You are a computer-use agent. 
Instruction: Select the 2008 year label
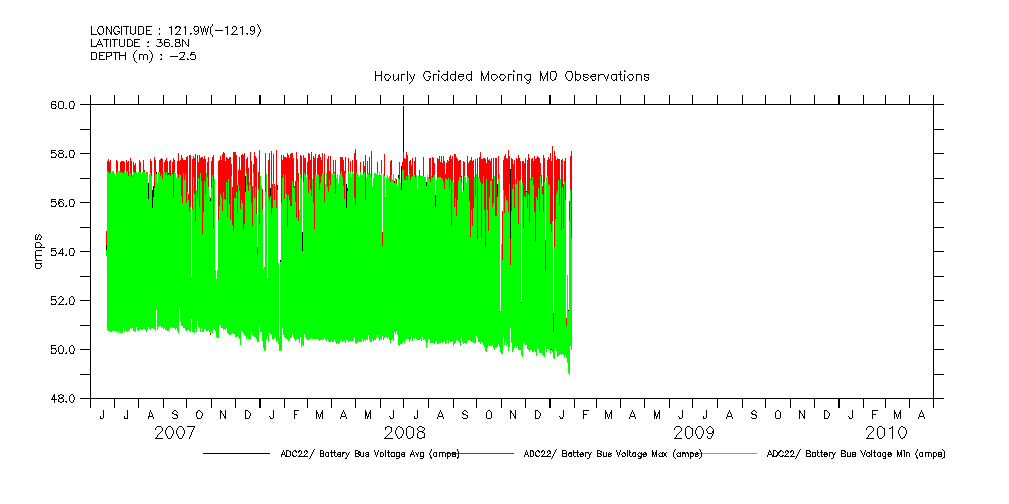pos(405,434)
